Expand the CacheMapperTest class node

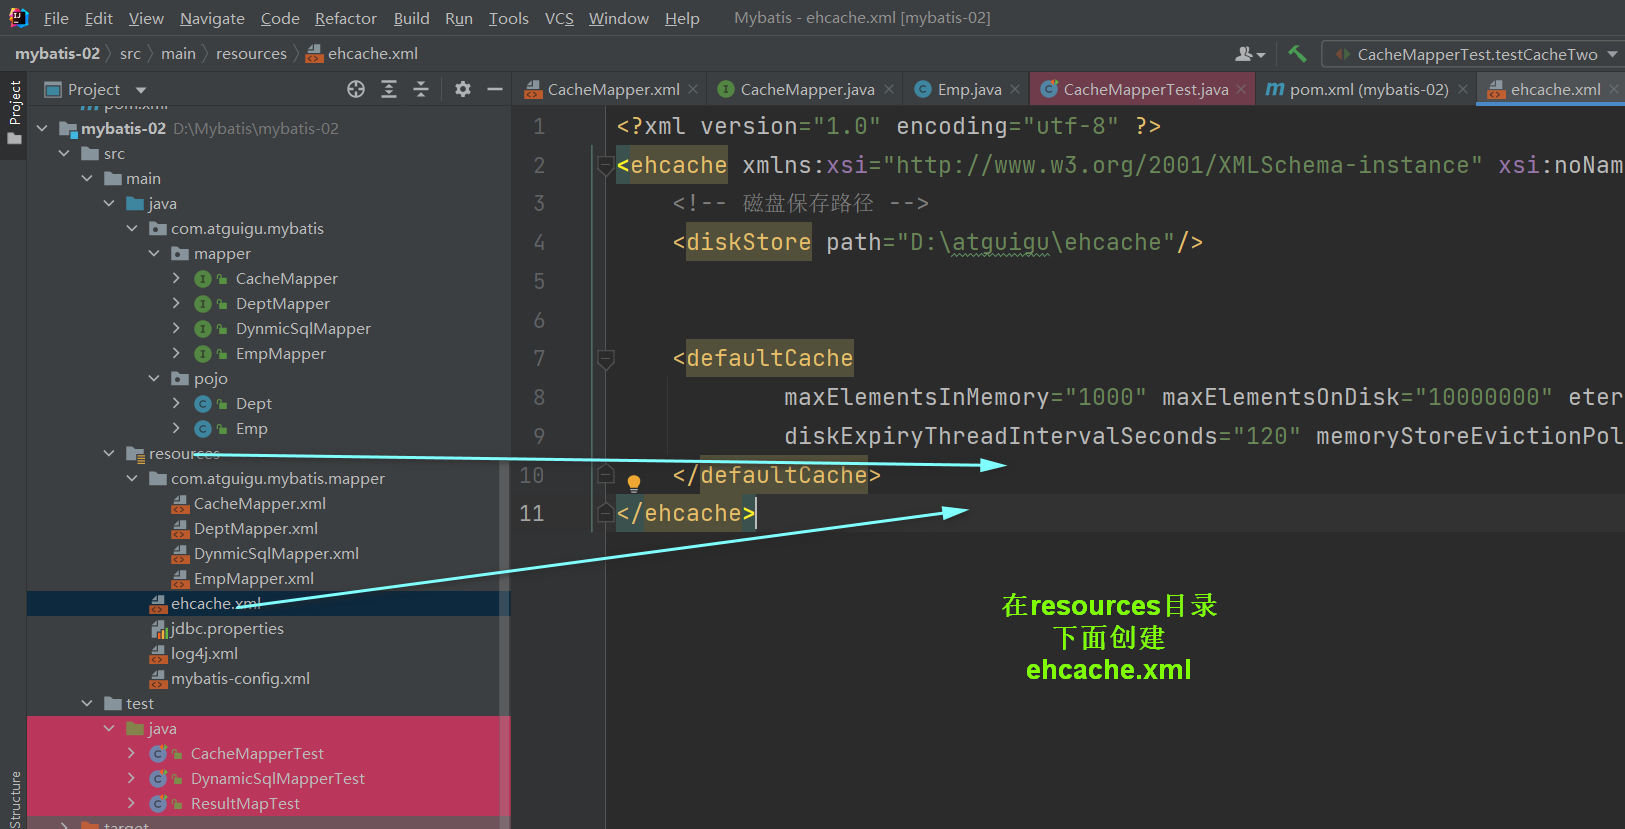(131, 753)
